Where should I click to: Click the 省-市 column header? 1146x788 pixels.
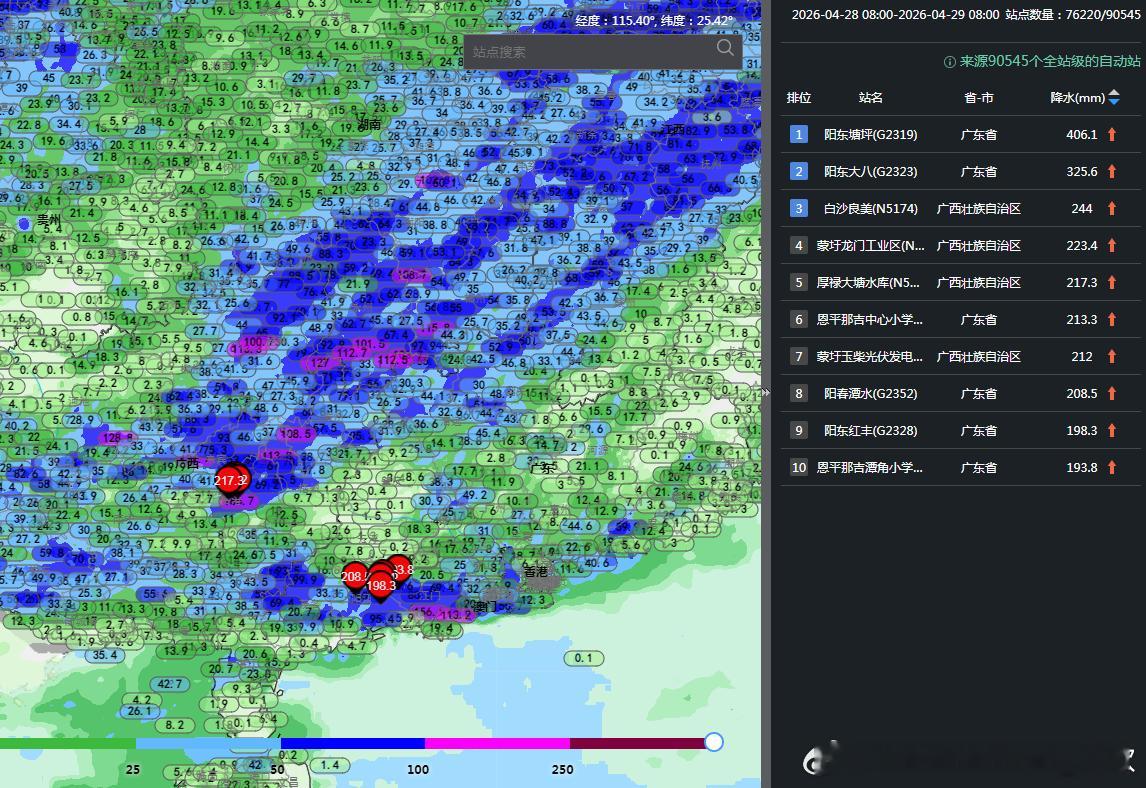tap(979, 98)
